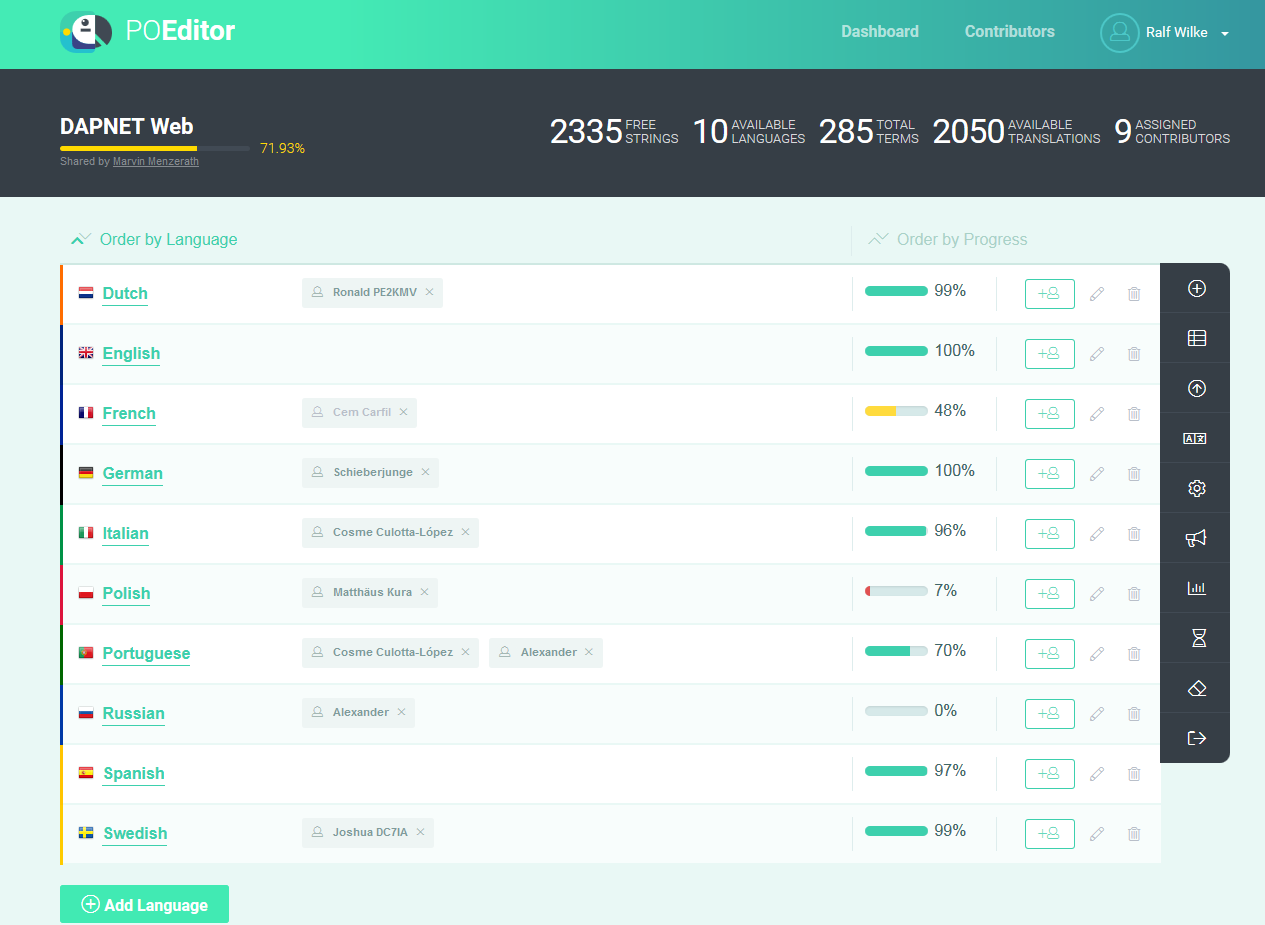The image size is (1265, 925).
Task: Open the bar chart stats icon
Action: [1196, 588]
